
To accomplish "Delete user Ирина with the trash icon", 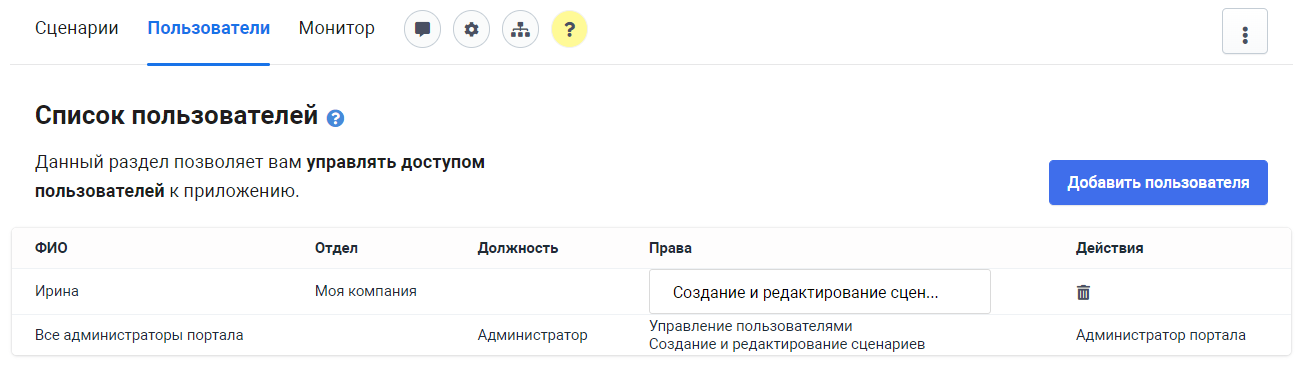I will coord(1083,292).
